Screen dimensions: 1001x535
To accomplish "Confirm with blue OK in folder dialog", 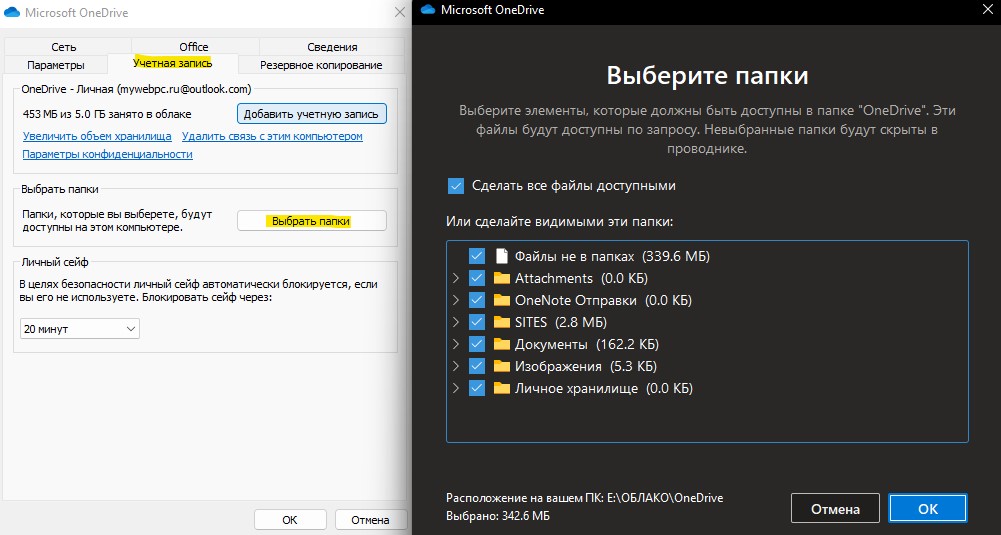I will [928, 509].
